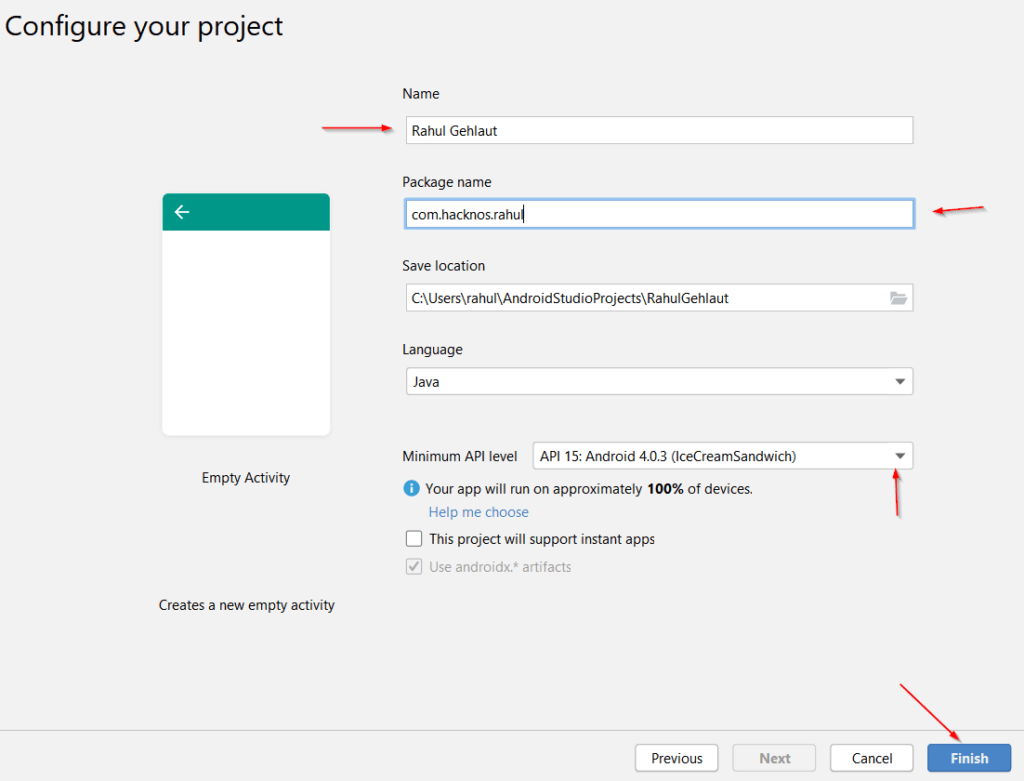Image resolution: width=1024 pixels, height=781 pixels.
Task: Click the Language combo box showing Java
Action: coord(650,381)
